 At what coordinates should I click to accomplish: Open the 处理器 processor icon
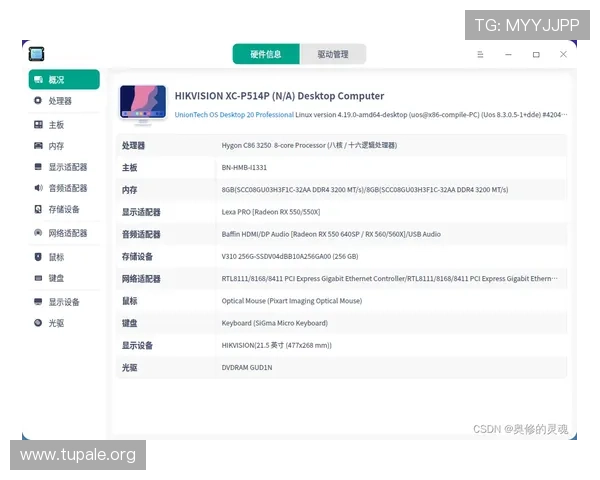point(38,101)
